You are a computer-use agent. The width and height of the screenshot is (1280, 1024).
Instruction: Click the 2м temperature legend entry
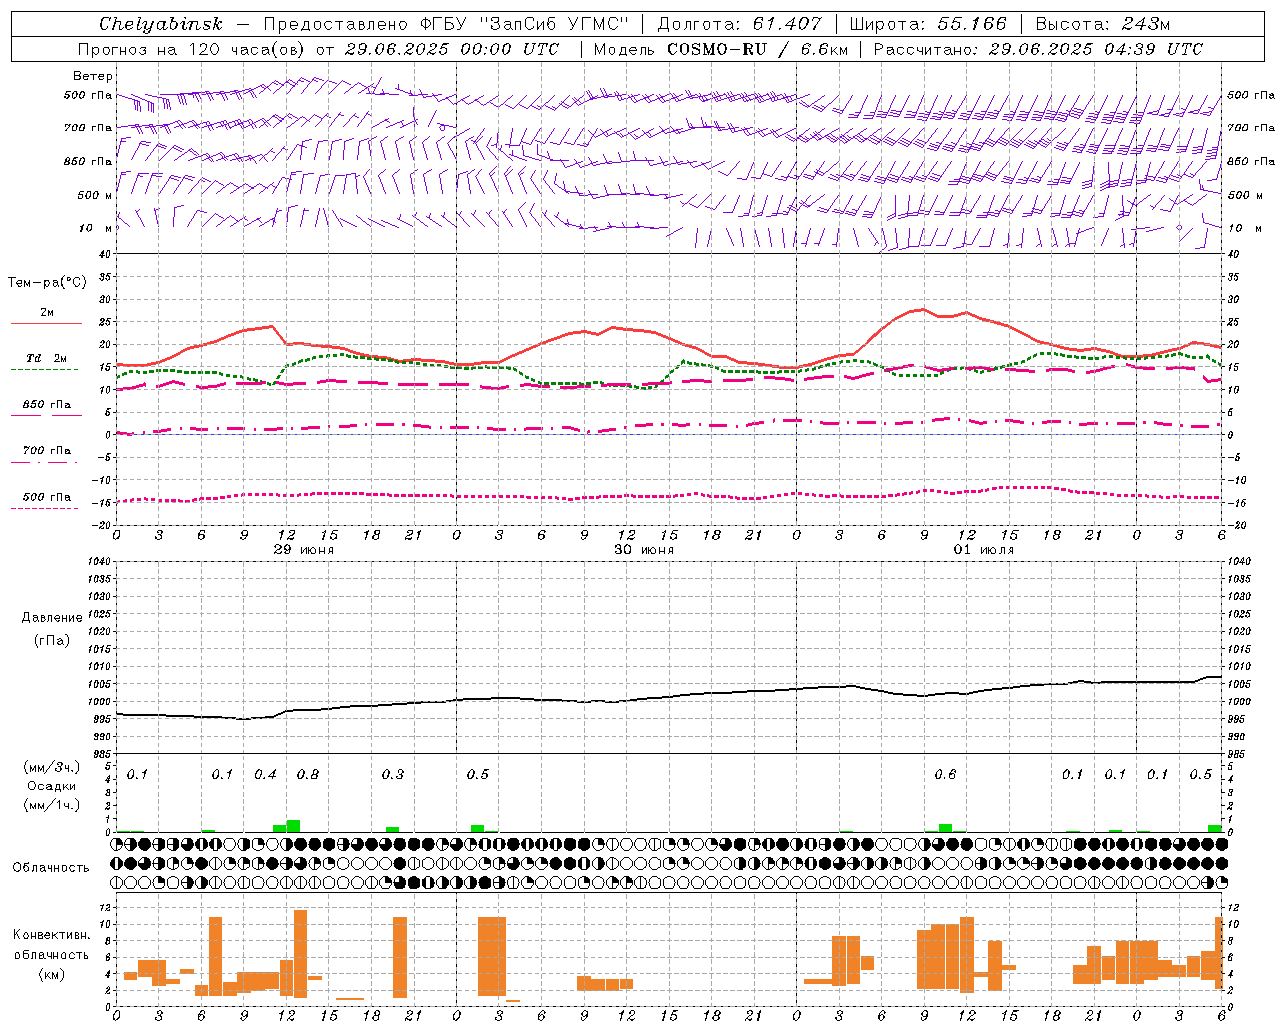(47, 313)
